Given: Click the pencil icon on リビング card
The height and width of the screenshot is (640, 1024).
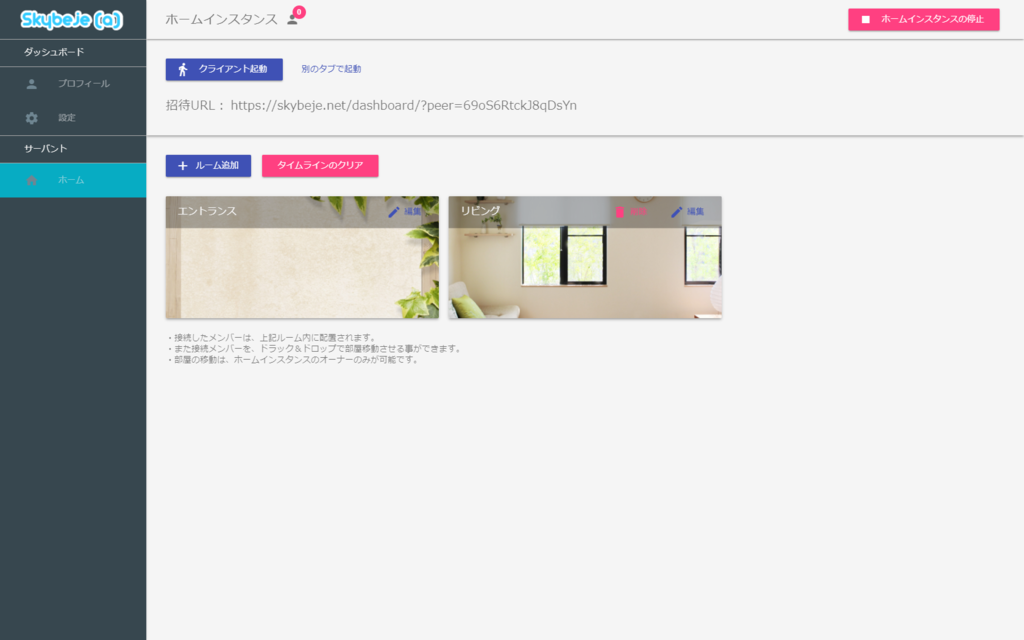Looking at the screenshot, I should pos(677,212).
